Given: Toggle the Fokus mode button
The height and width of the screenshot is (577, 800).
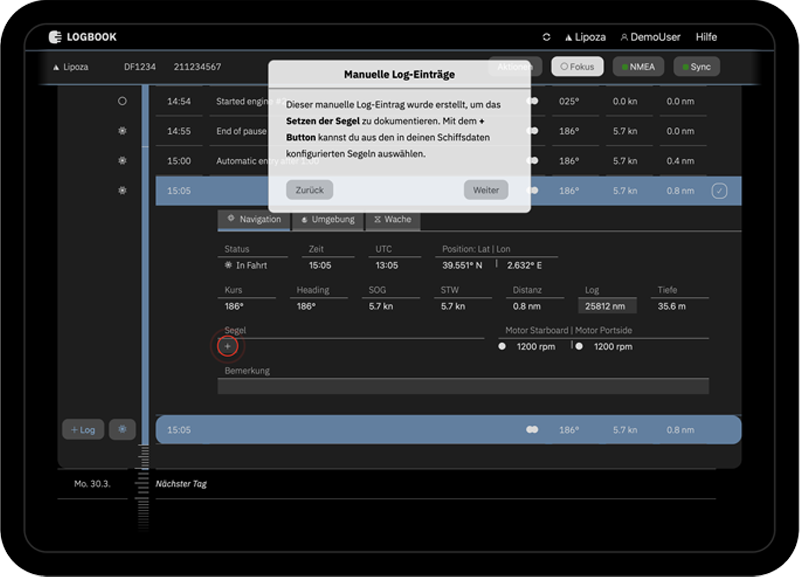Looking at the screenshot, I should point(576,67).
